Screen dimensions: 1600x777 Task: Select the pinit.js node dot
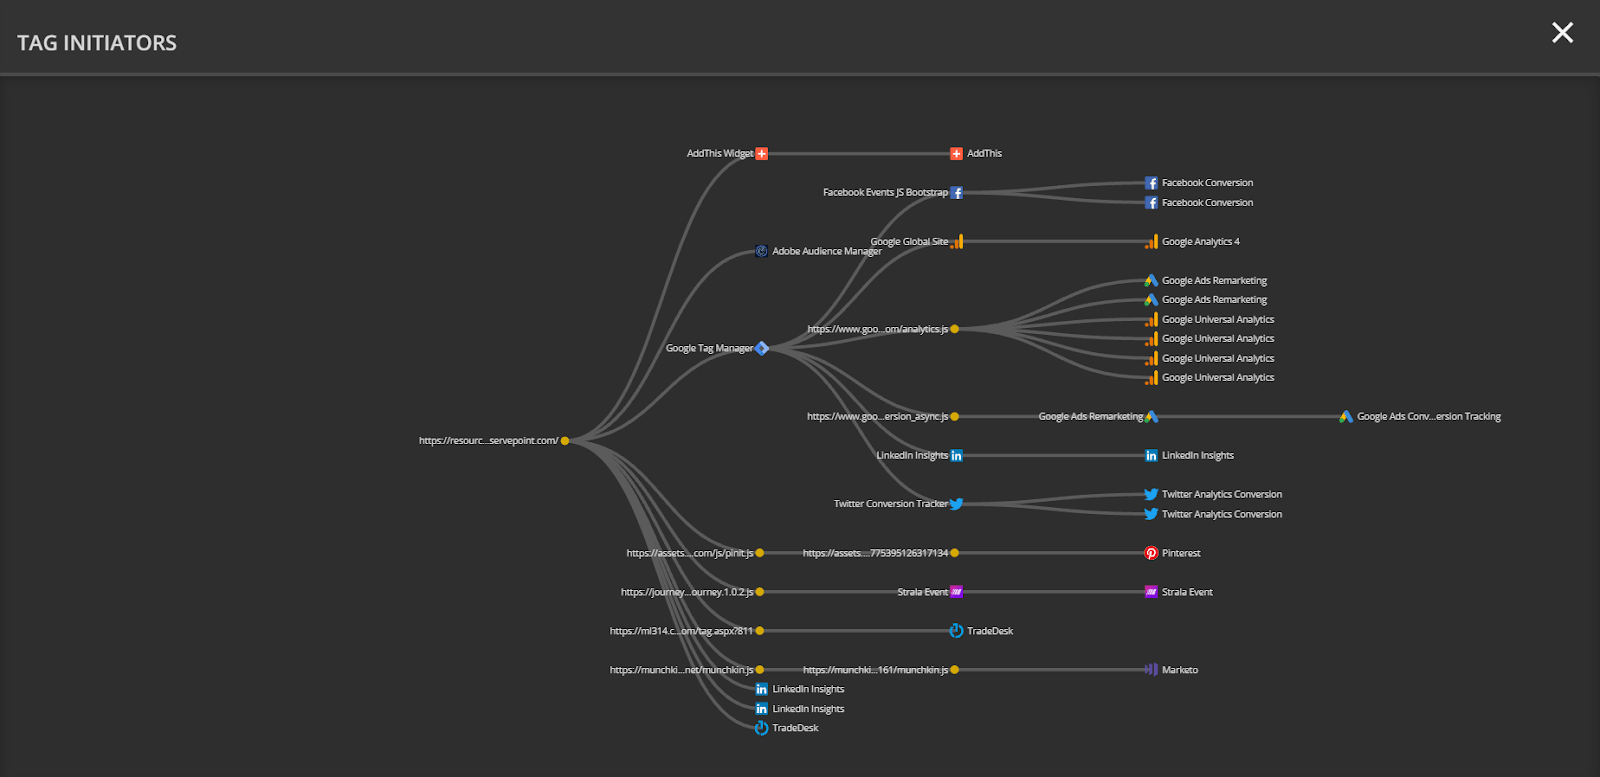760,553
